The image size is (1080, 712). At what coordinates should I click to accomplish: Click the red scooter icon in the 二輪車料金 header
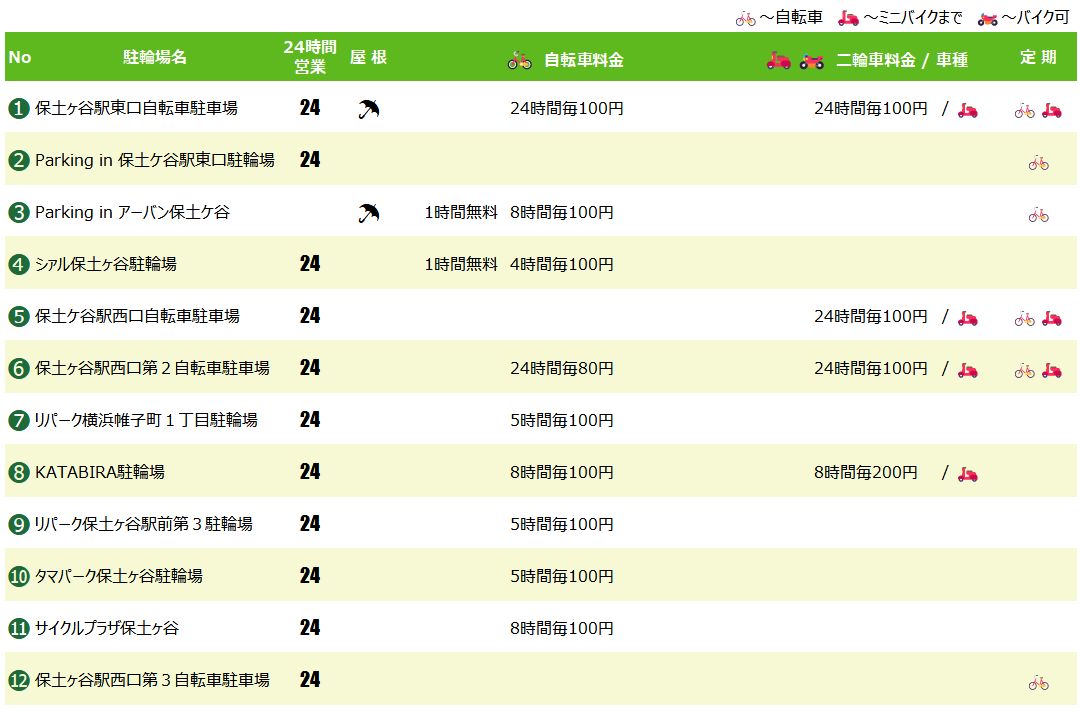(778, 61)
